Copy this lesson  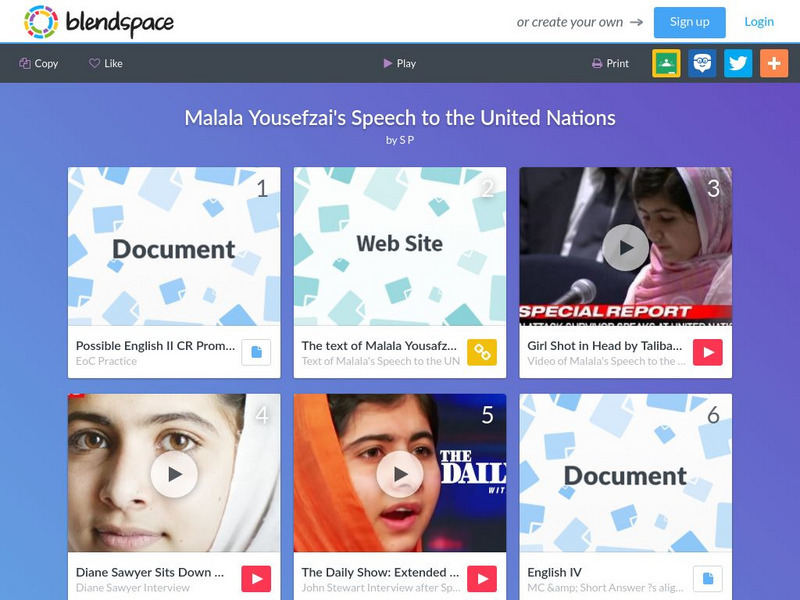click(39, 63)
